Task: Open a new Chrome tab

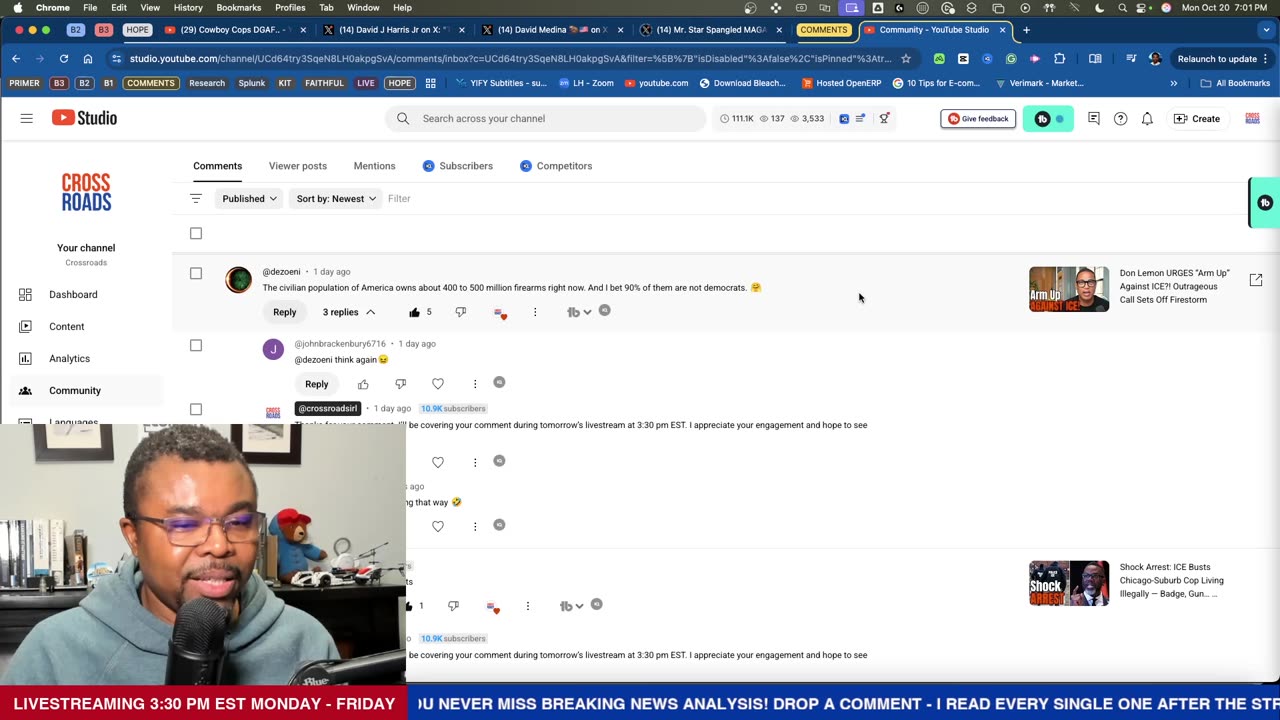Action: (1026, 30)
